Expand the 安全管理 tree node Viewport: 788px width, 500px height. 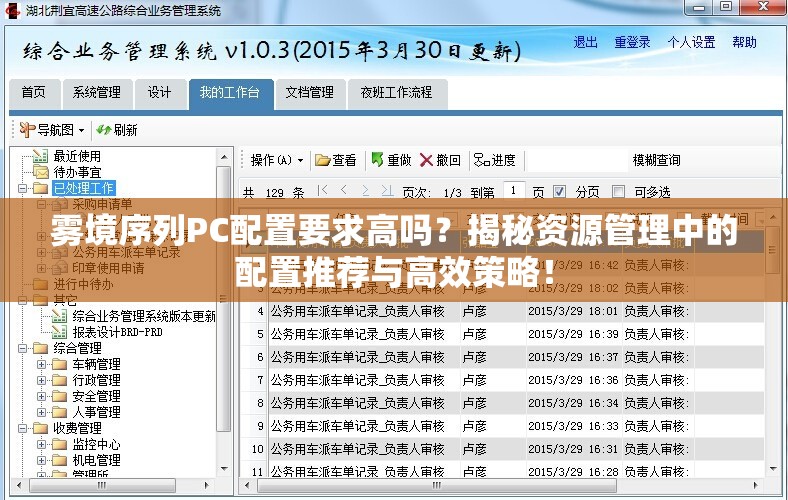41,396
